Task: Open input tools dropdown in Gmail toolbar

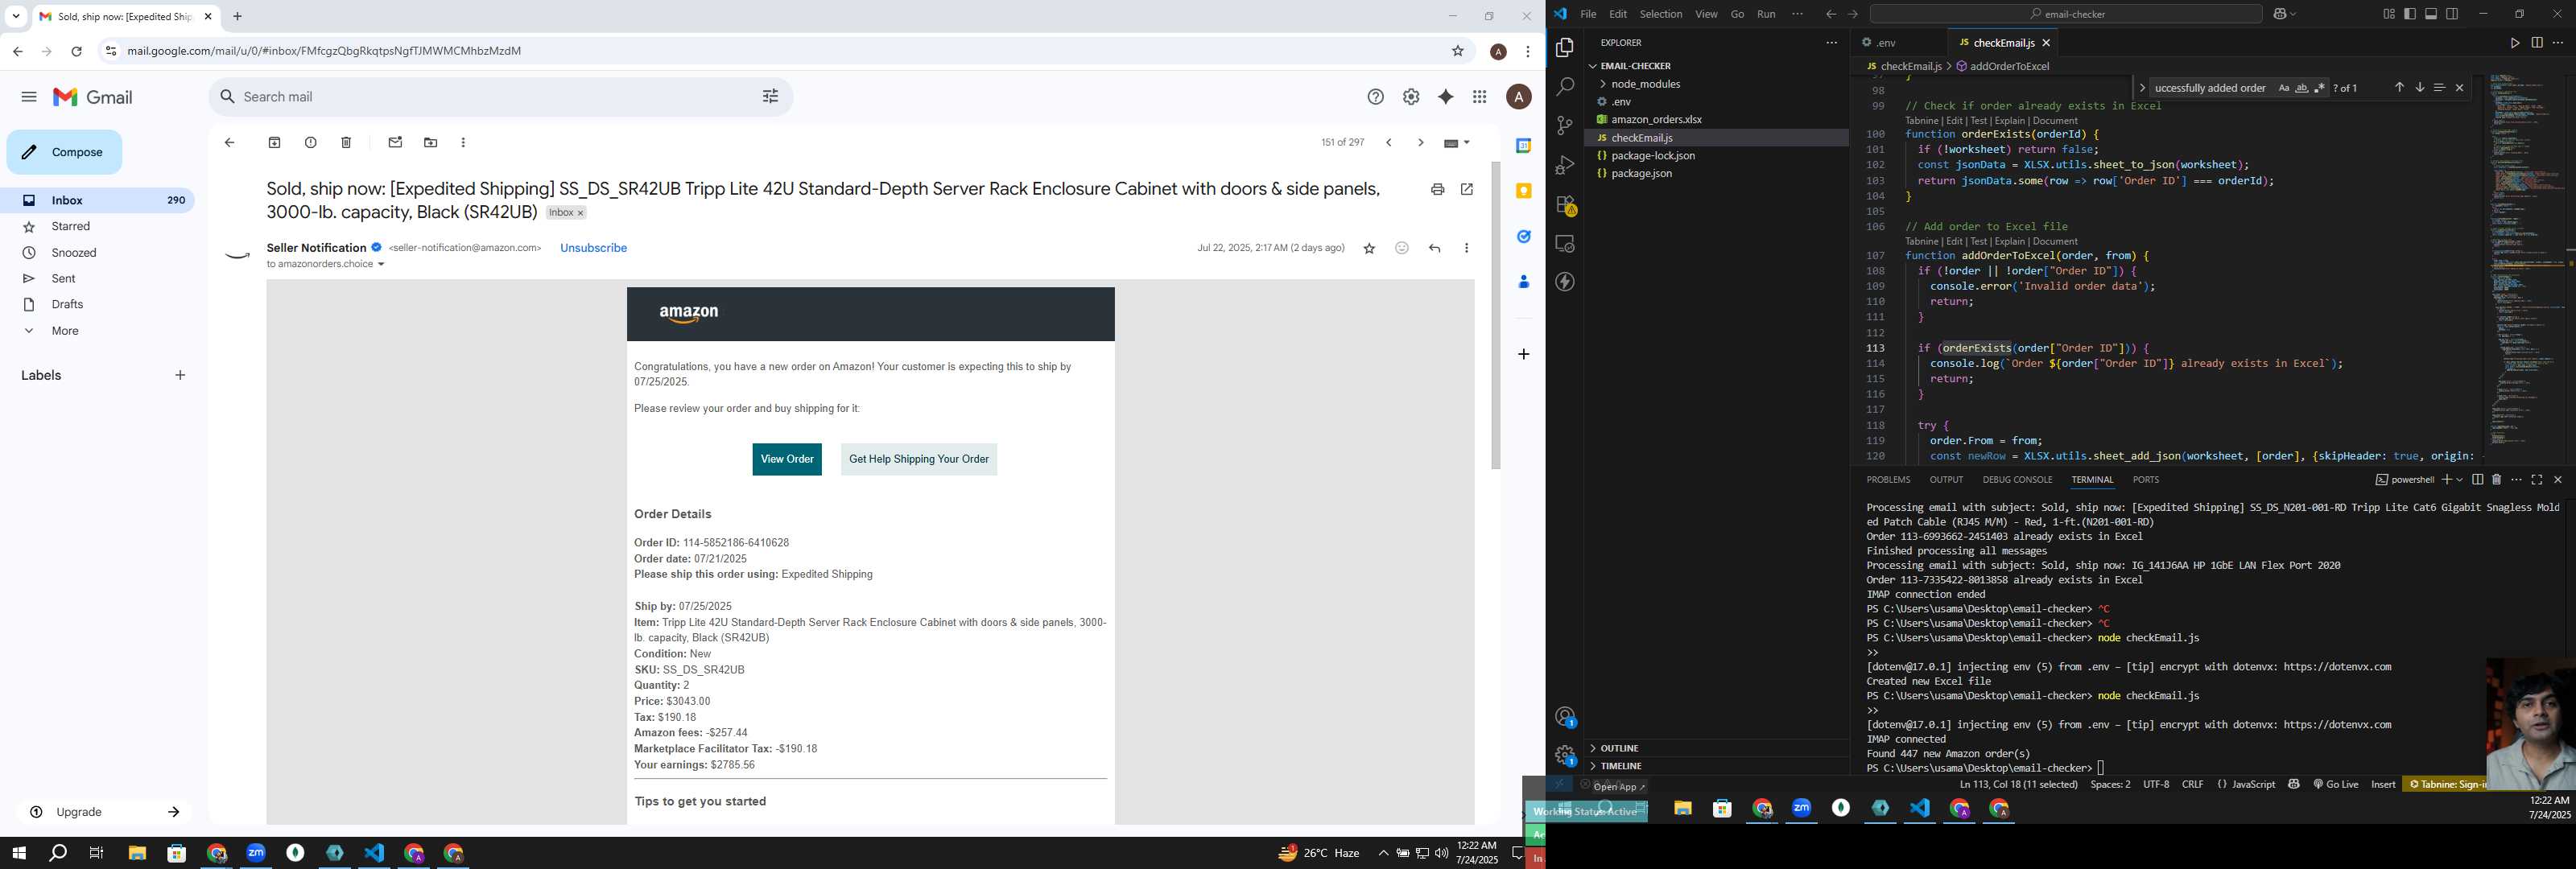Action: (1456, 143)
